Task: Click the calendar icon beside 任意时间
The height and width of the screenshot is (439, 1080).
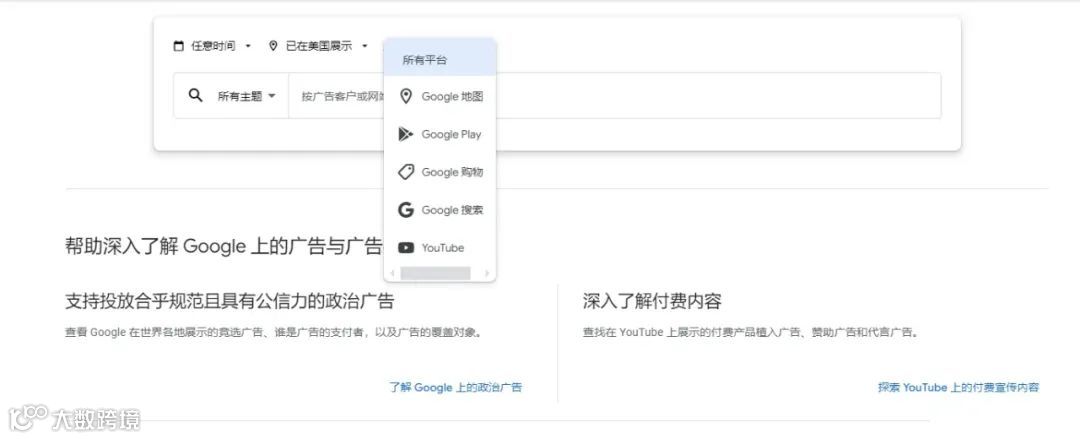Action: pyautogui.click(x=178, y=46)
